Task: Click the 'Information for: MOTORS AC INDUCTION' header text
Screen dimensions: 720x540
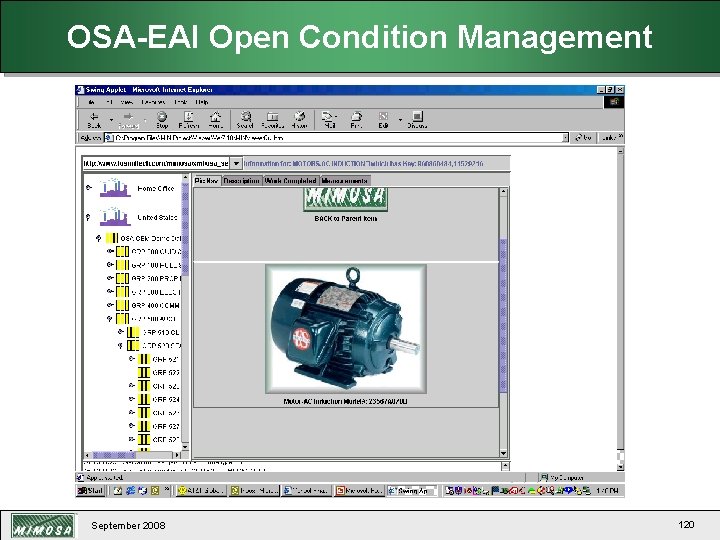Action: (363, 163)
